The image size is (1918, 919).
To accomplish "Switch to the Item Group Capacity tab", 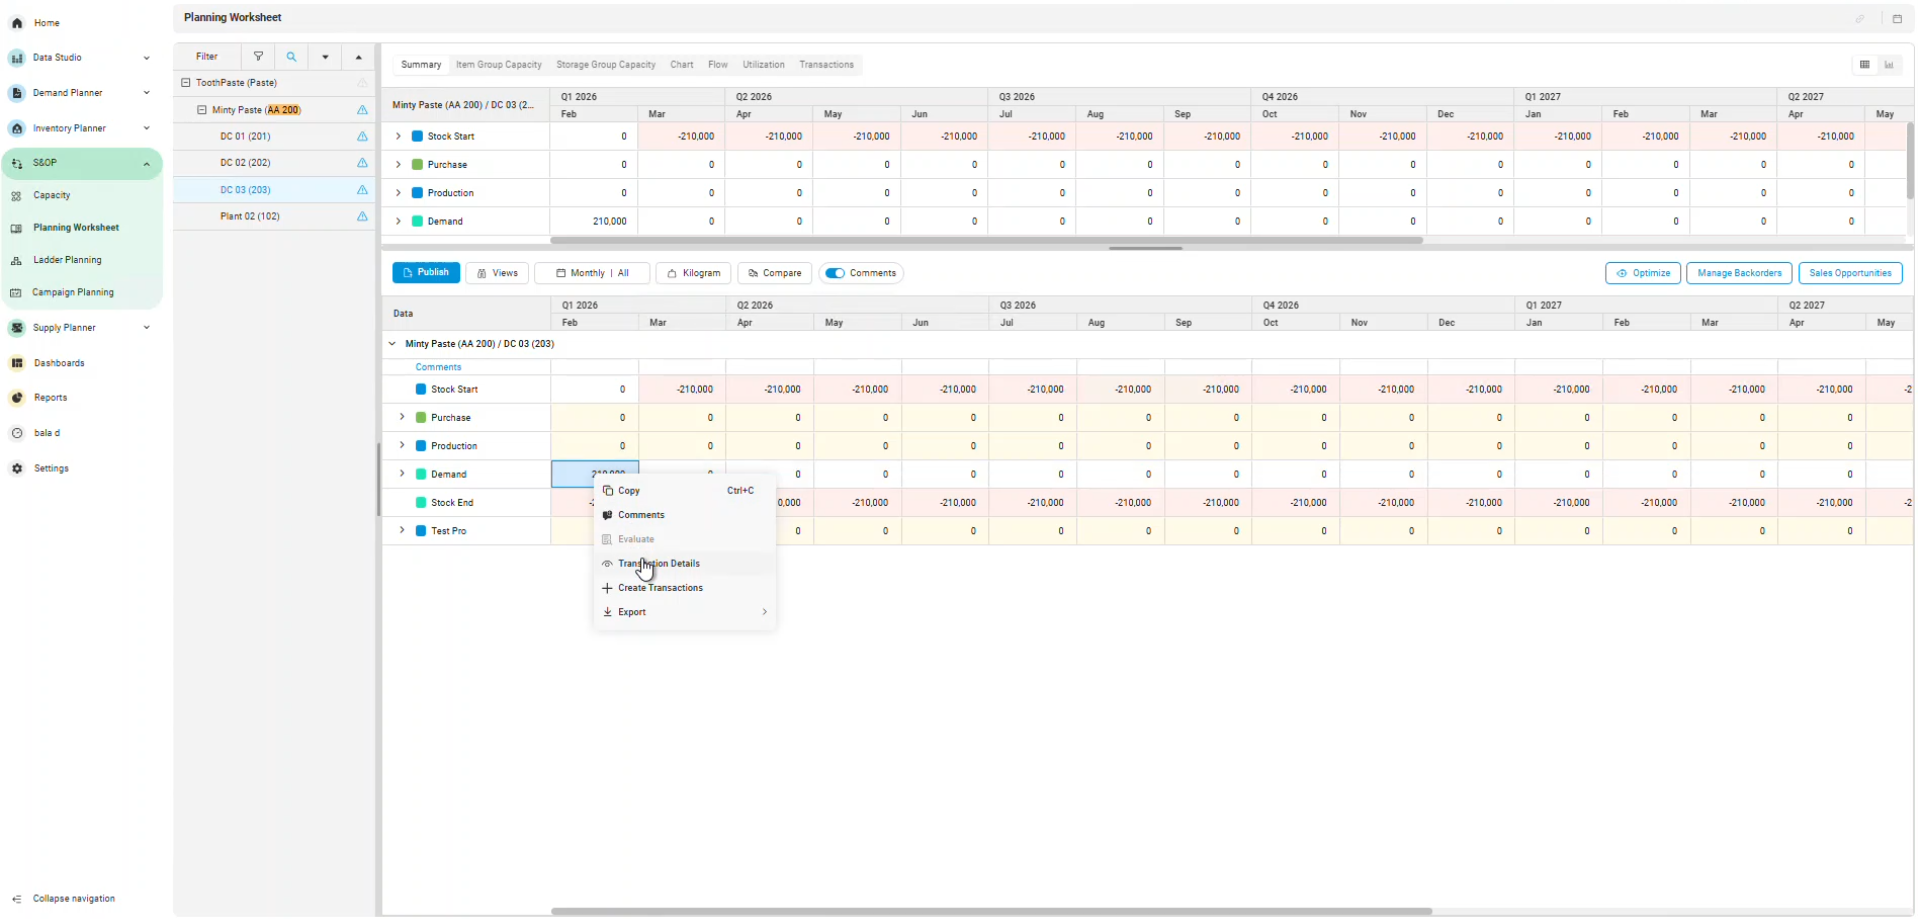I will tap(498, 65).
